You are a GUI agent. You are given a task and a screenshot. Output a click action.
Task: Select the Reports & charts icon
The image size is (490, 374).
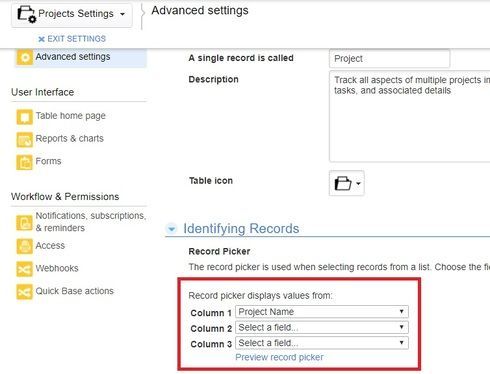(25, 140)
